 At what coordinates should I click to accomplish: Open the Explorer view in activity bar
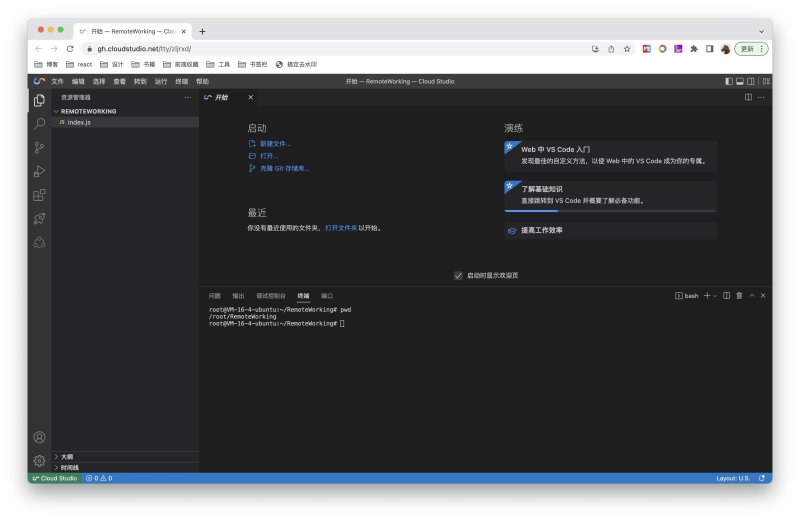[39, 101]
